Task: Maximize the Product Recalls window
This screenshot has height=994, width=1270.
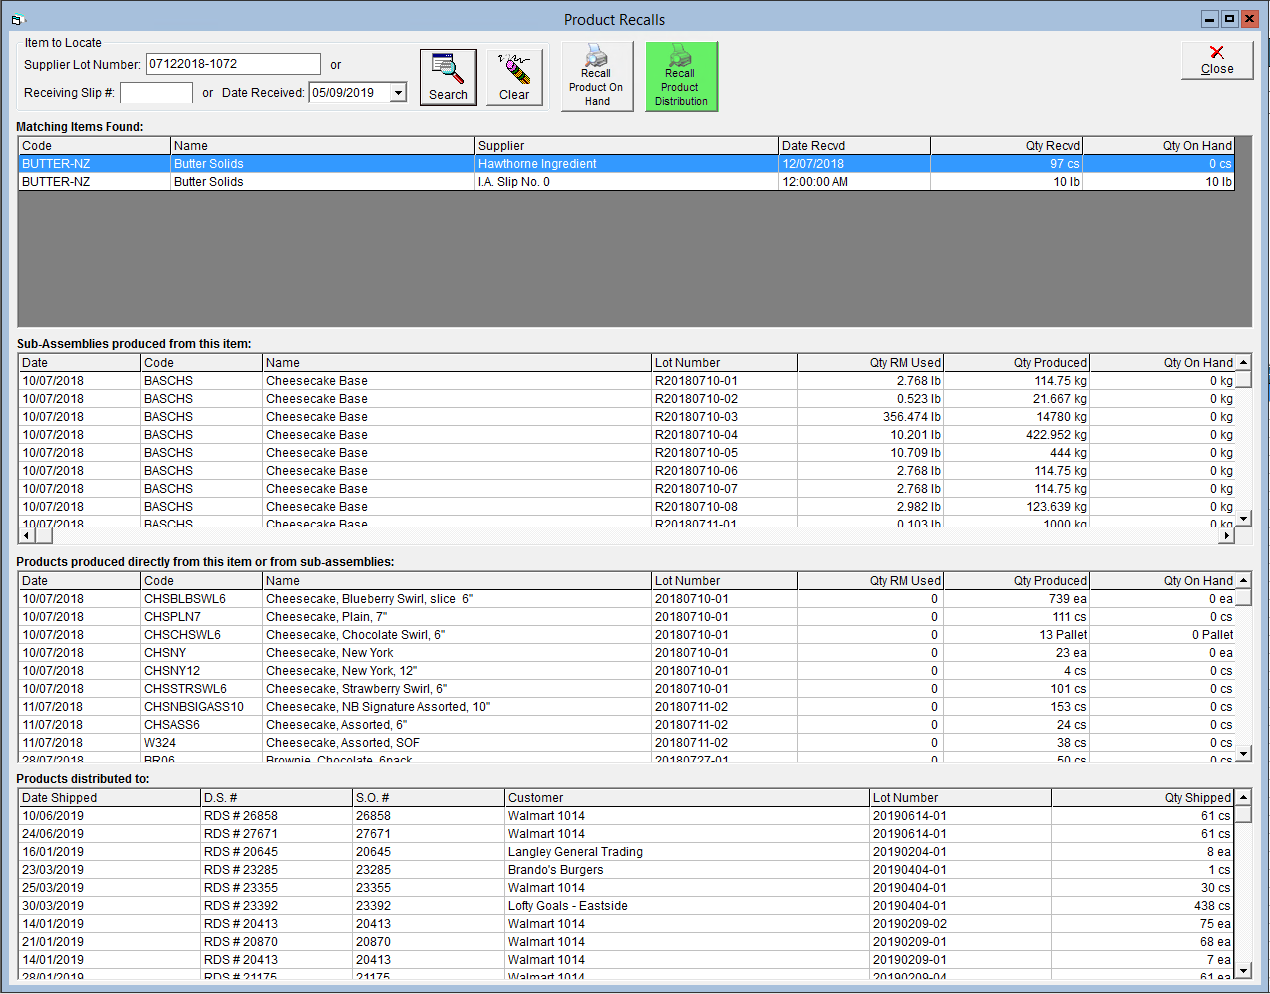Action: (x=1229, y=19)
